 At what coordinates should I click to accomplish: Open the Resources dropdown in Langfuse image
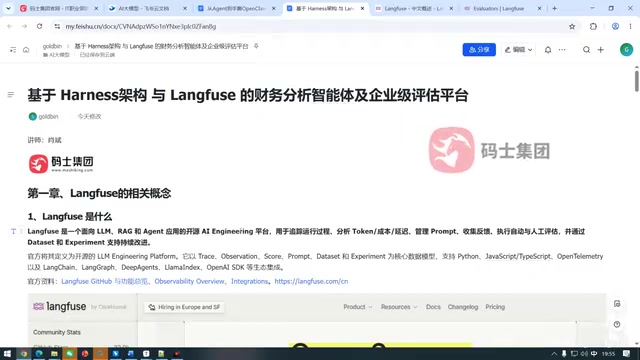(x=399, y=307)
